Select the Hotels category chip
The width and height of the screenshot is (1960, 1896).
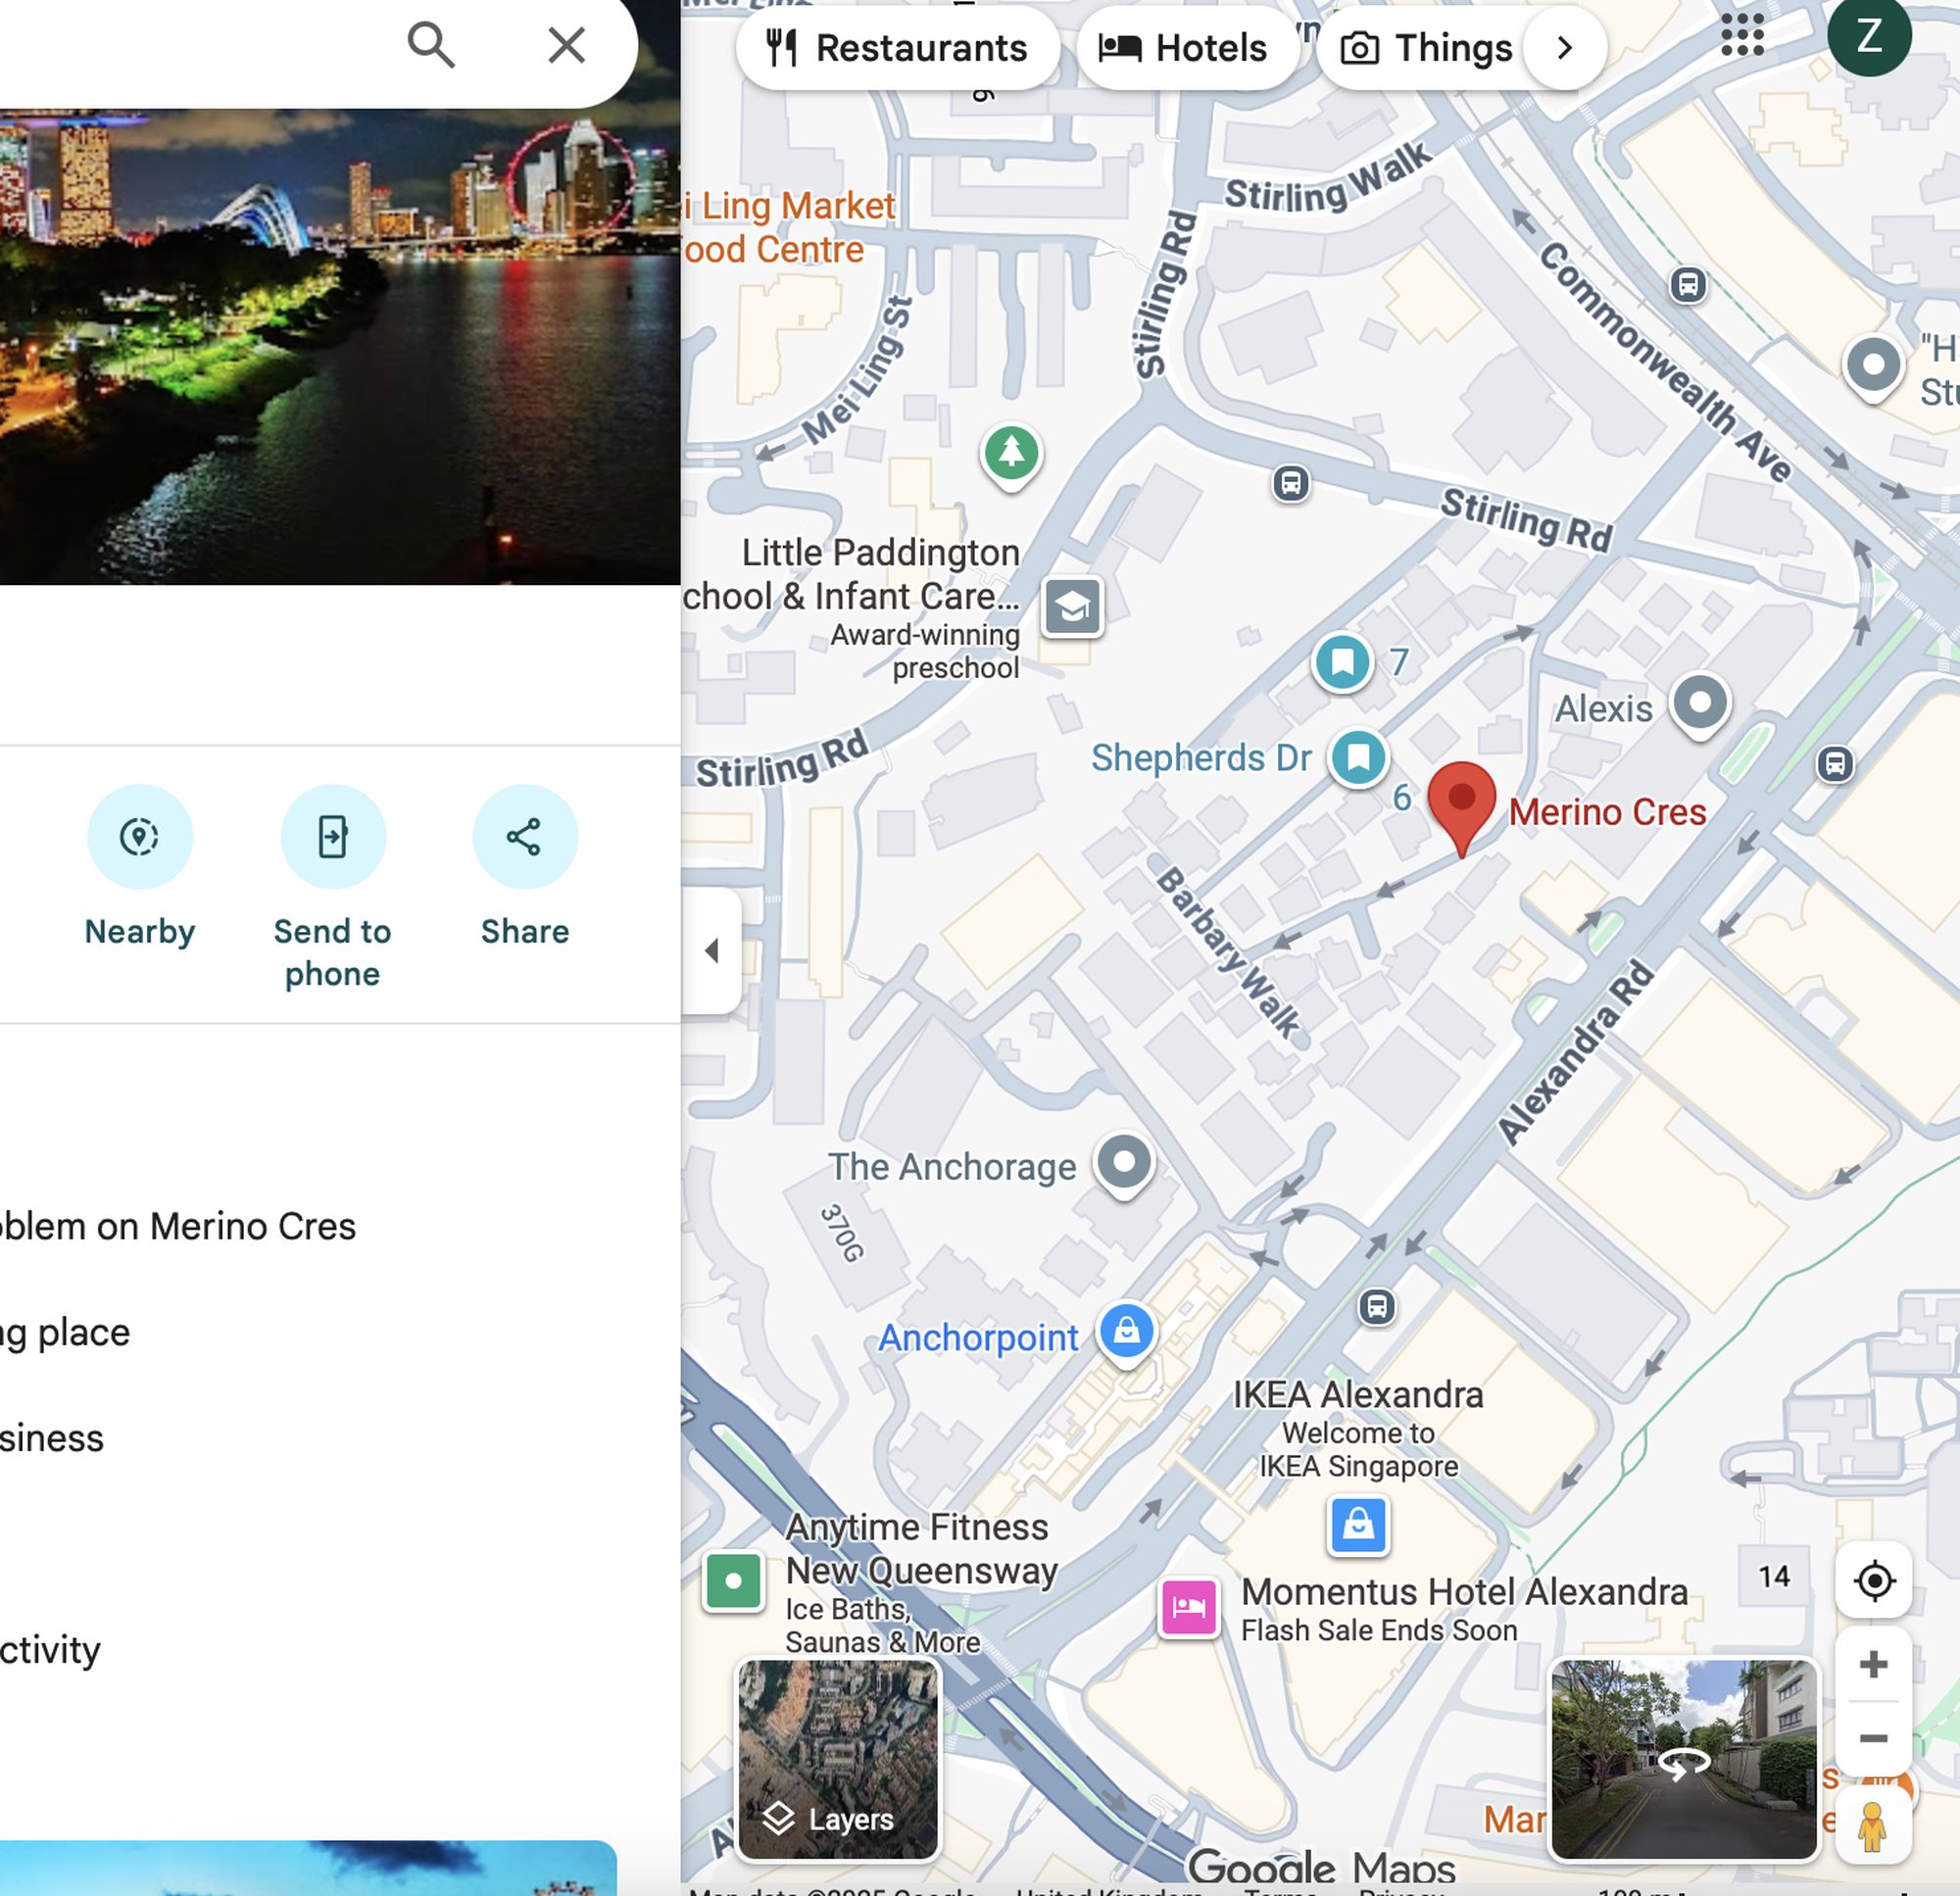coord(1183,48)
